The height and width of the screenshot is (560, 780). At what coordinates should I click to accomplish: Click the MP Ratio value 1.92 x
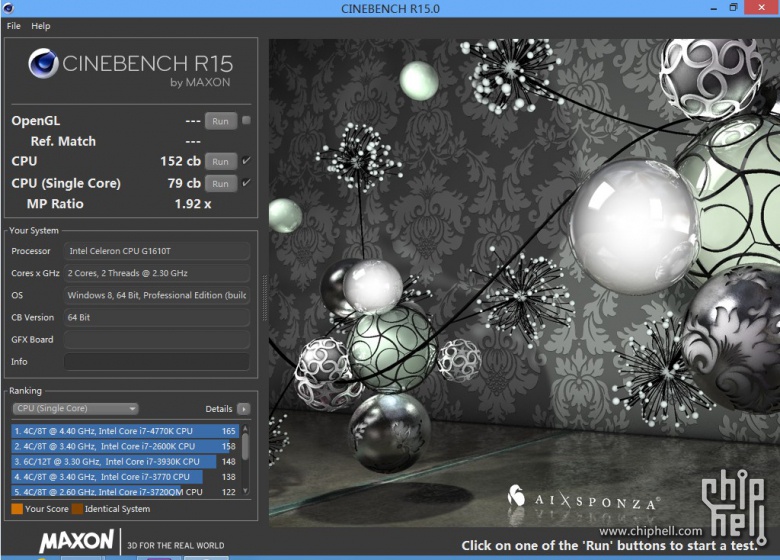(193, 204)
